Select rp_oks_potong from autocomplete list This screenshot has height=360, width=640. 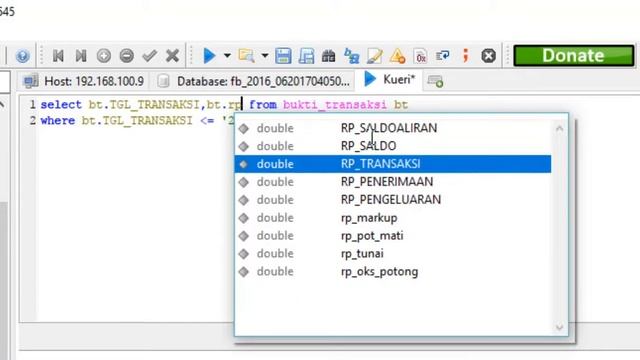pos(393,272)
